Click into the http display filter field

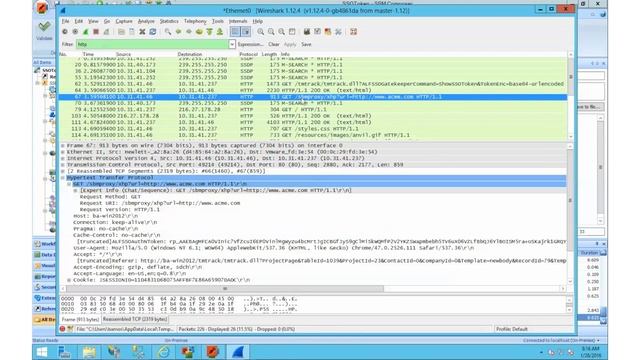[152, 44]
